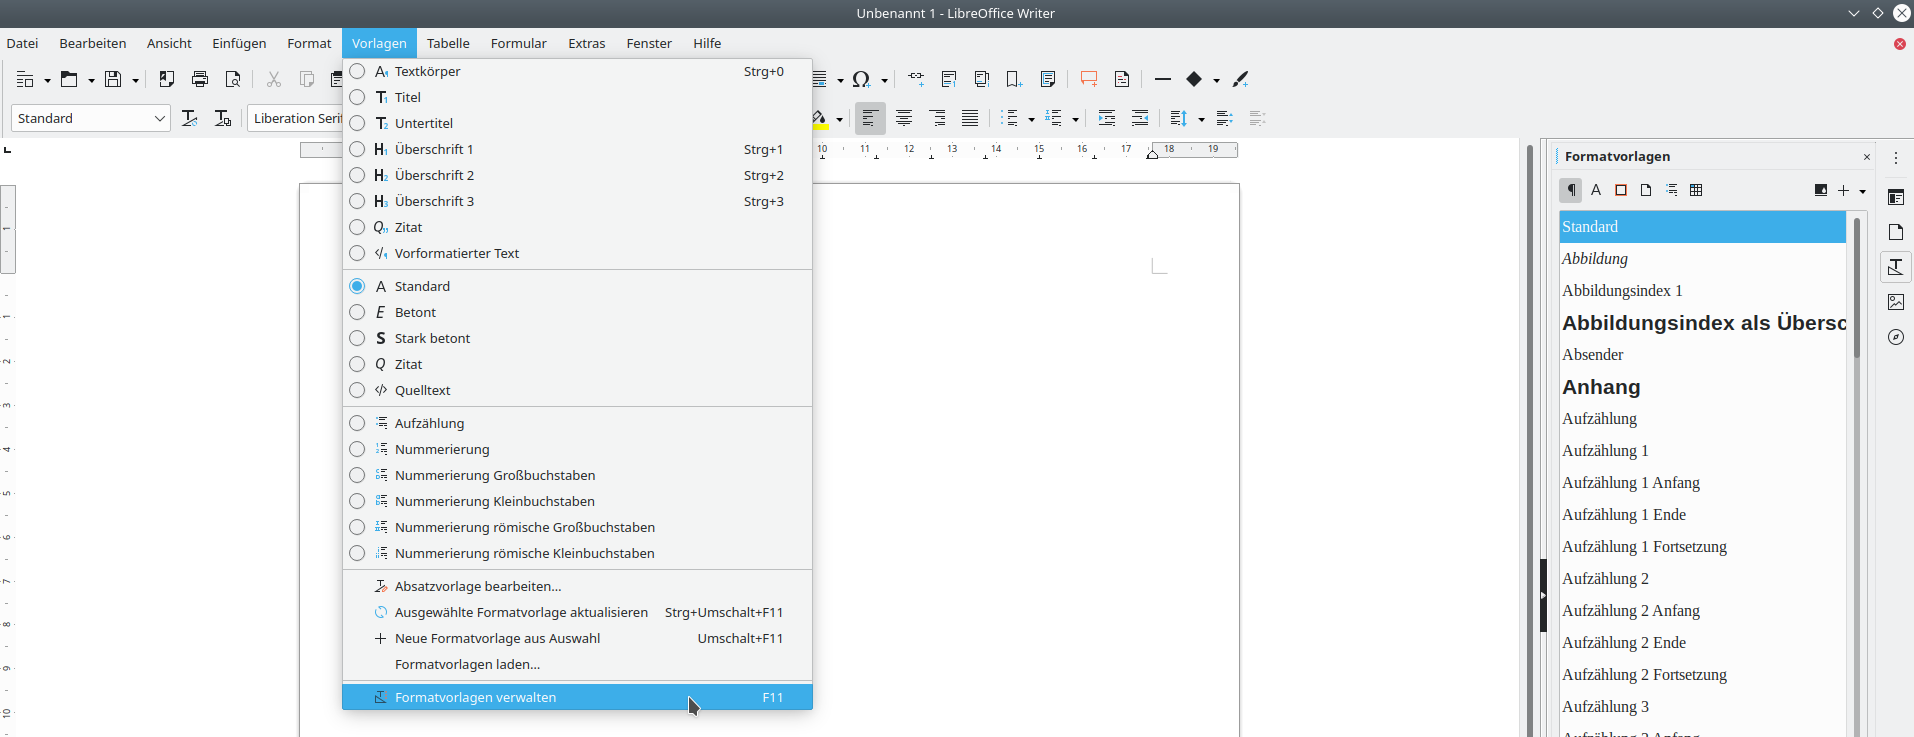Open the sidebar Gallery panel icon
Image resolution: width=1914 pixels, height=737 pixels.
(1895, 302)
